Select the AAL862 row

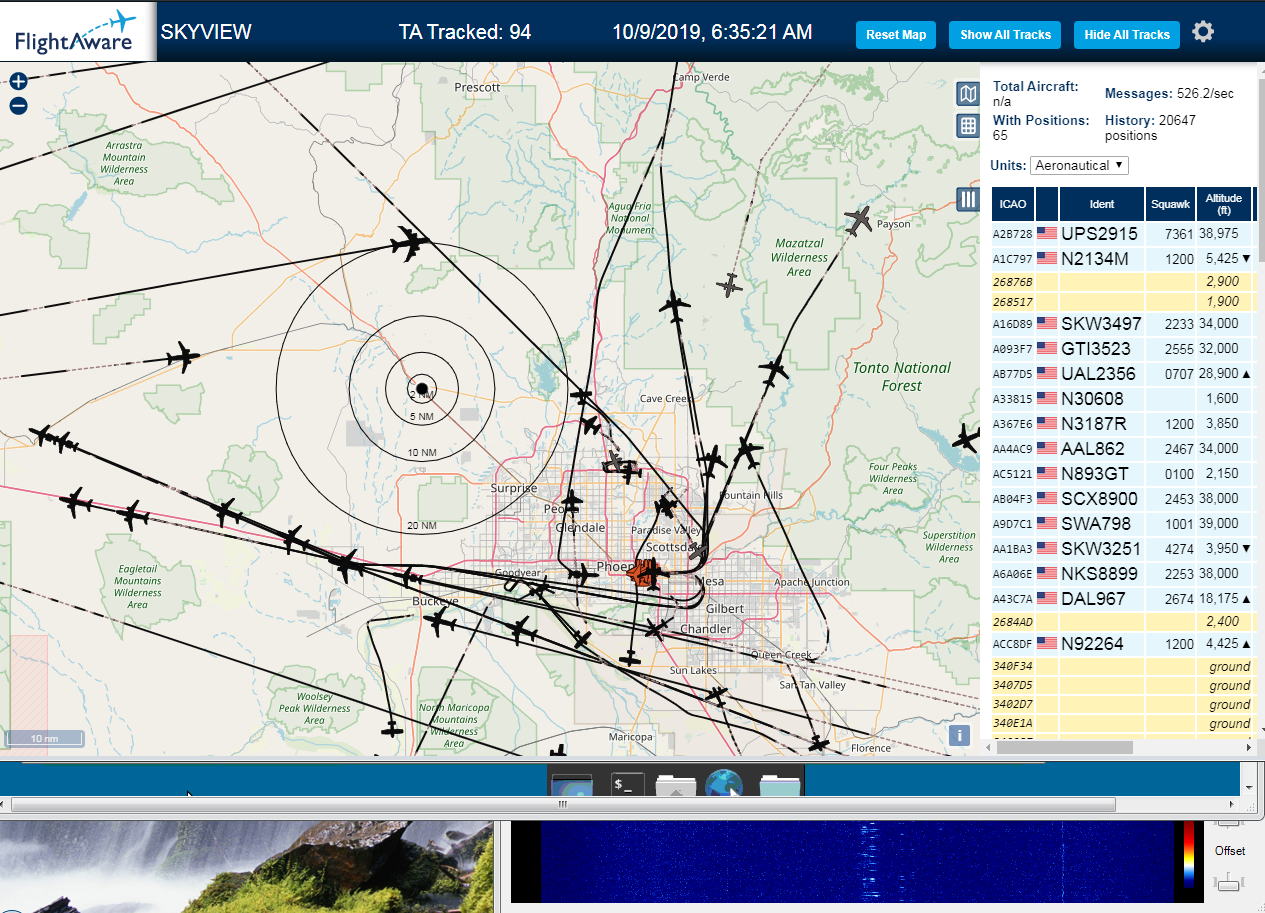coord(1123,449)
